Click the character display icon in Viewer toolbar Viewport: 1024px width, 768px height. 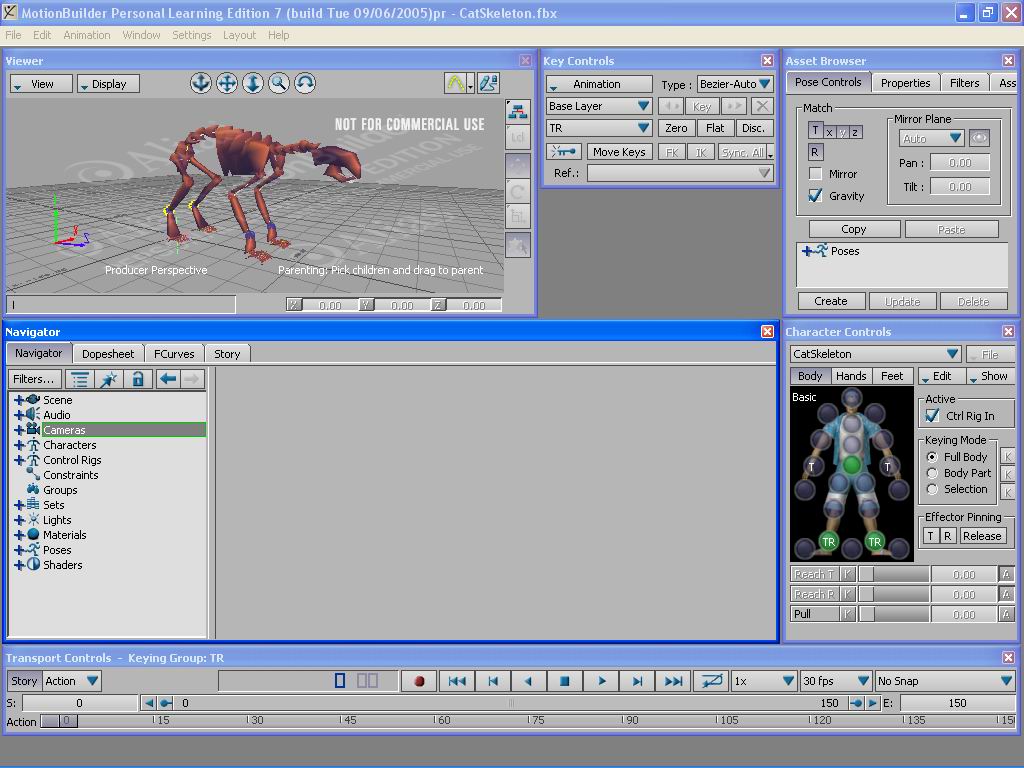pyautogui.click(x=488, y=83)
